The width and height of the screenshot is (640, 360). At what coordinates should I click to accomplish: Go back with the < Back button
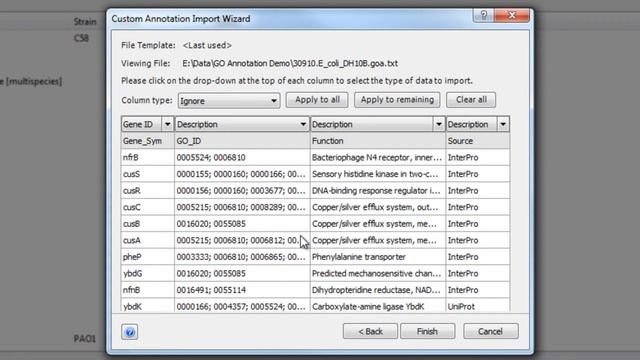click(x=370, y=331)
